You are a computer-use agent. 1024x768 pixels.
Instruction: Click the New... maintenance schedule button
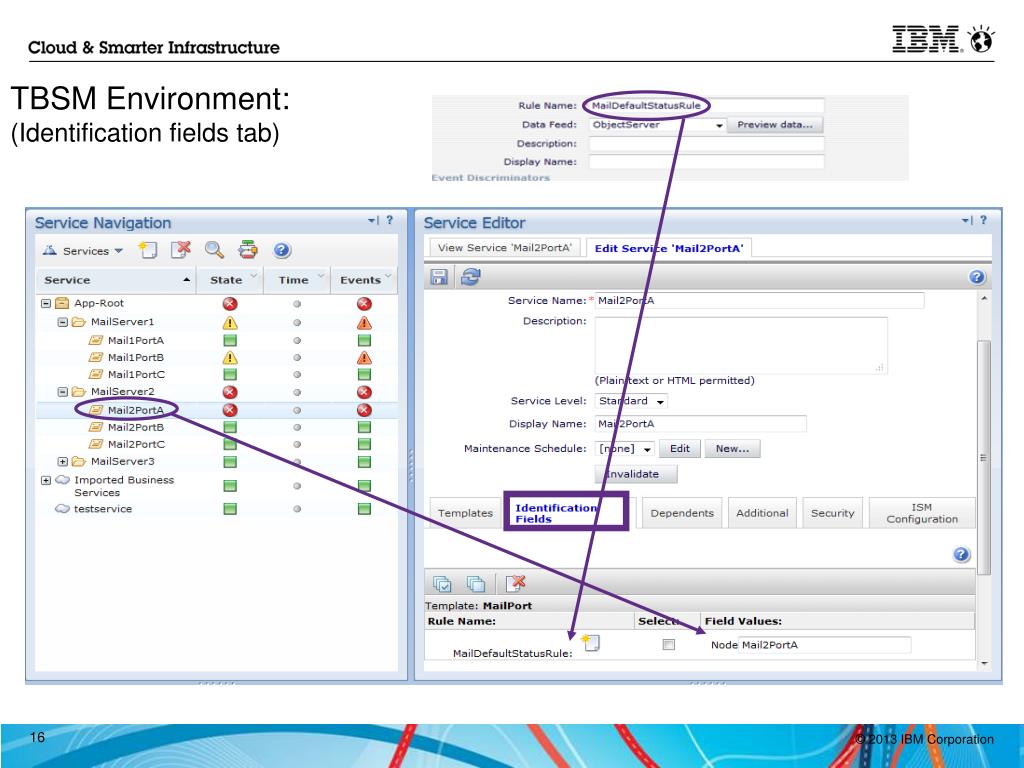tap(732, 449)
